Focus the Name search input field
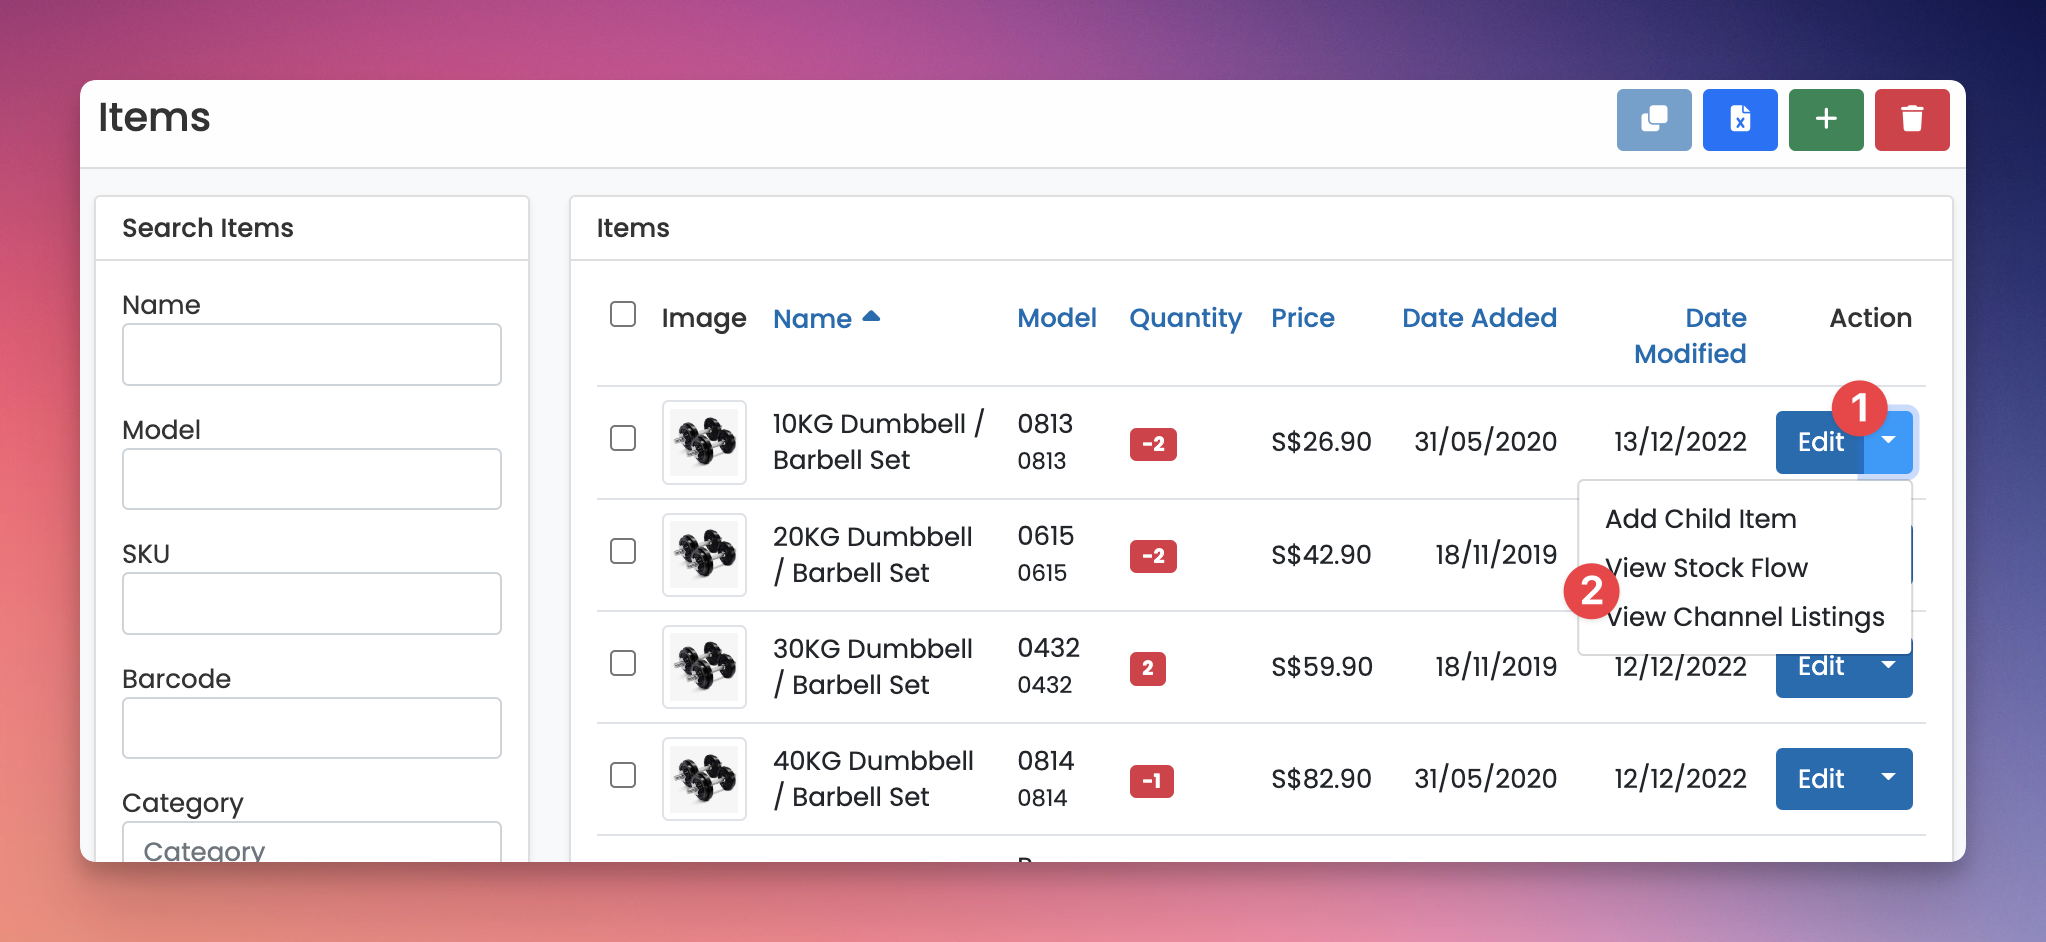The height and width of the screenshot is (942, 2046). click(312, 354)
